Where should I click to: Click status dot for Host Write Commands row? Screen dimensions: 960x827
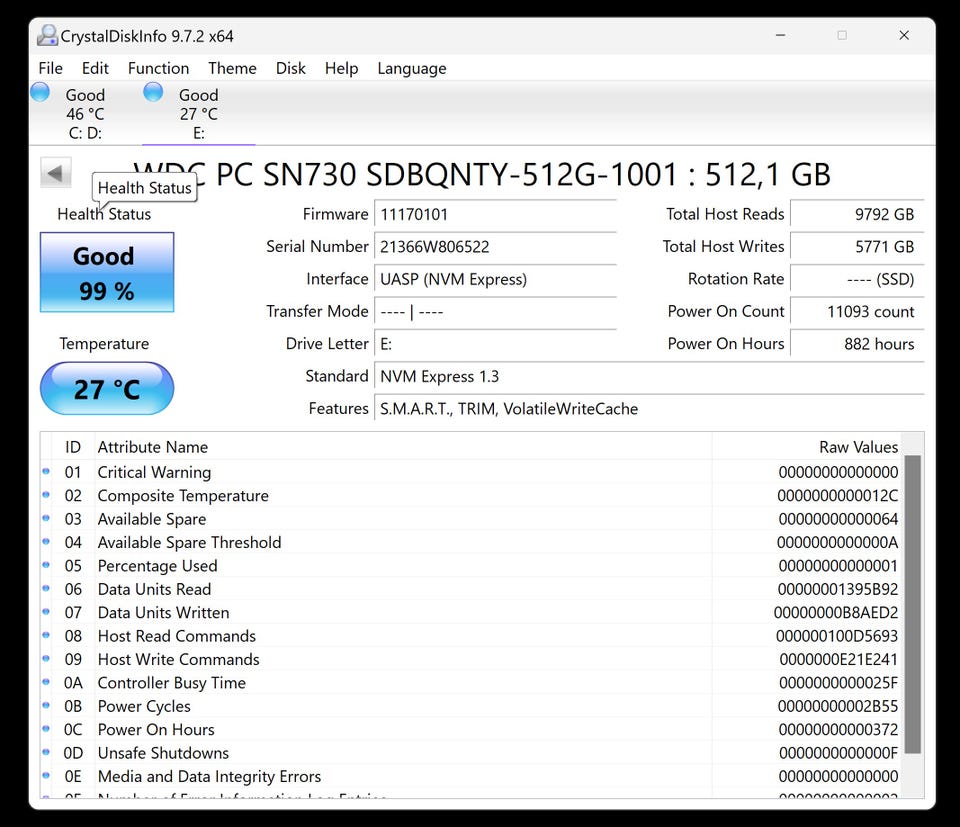tap(46, 659)
